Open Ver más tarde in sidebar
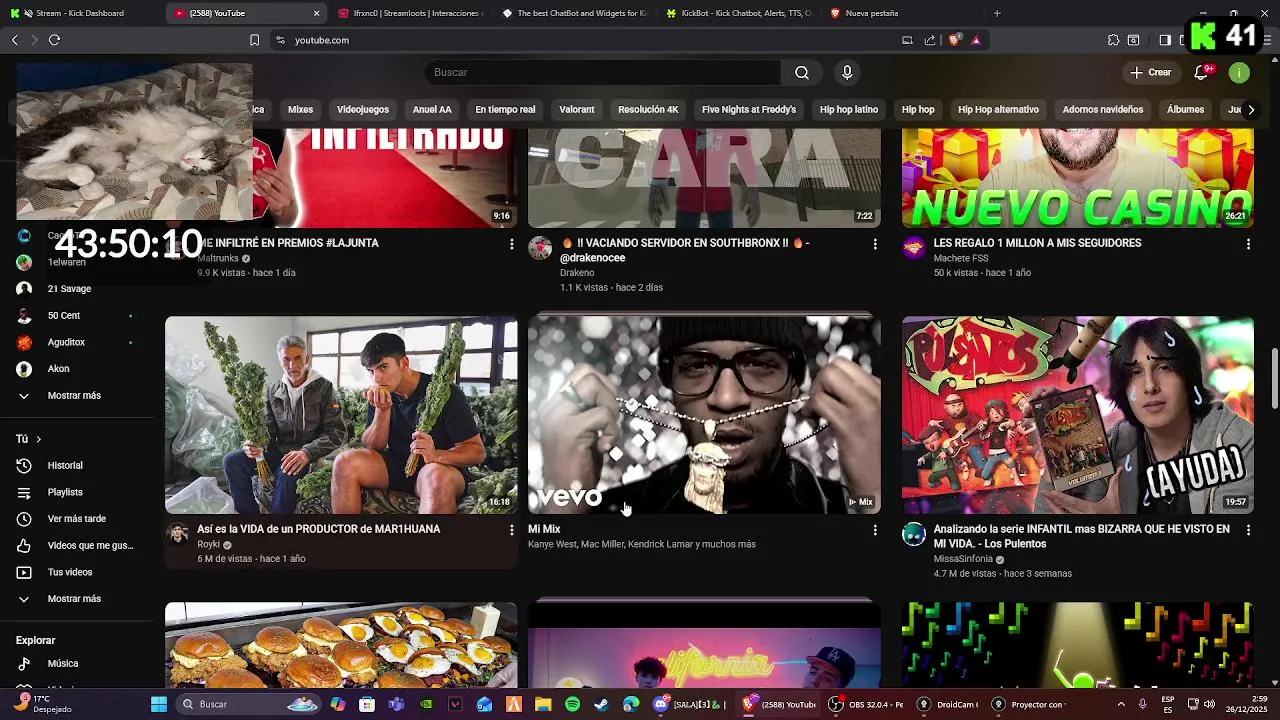Viewport: 1280px width, 720px height. tap(76, 519)
